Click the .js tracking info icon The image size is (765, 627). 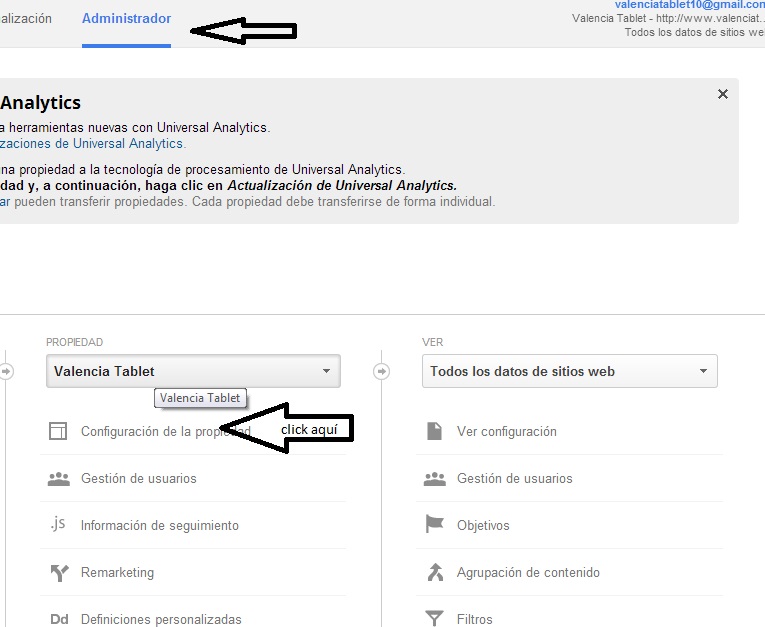58,524
